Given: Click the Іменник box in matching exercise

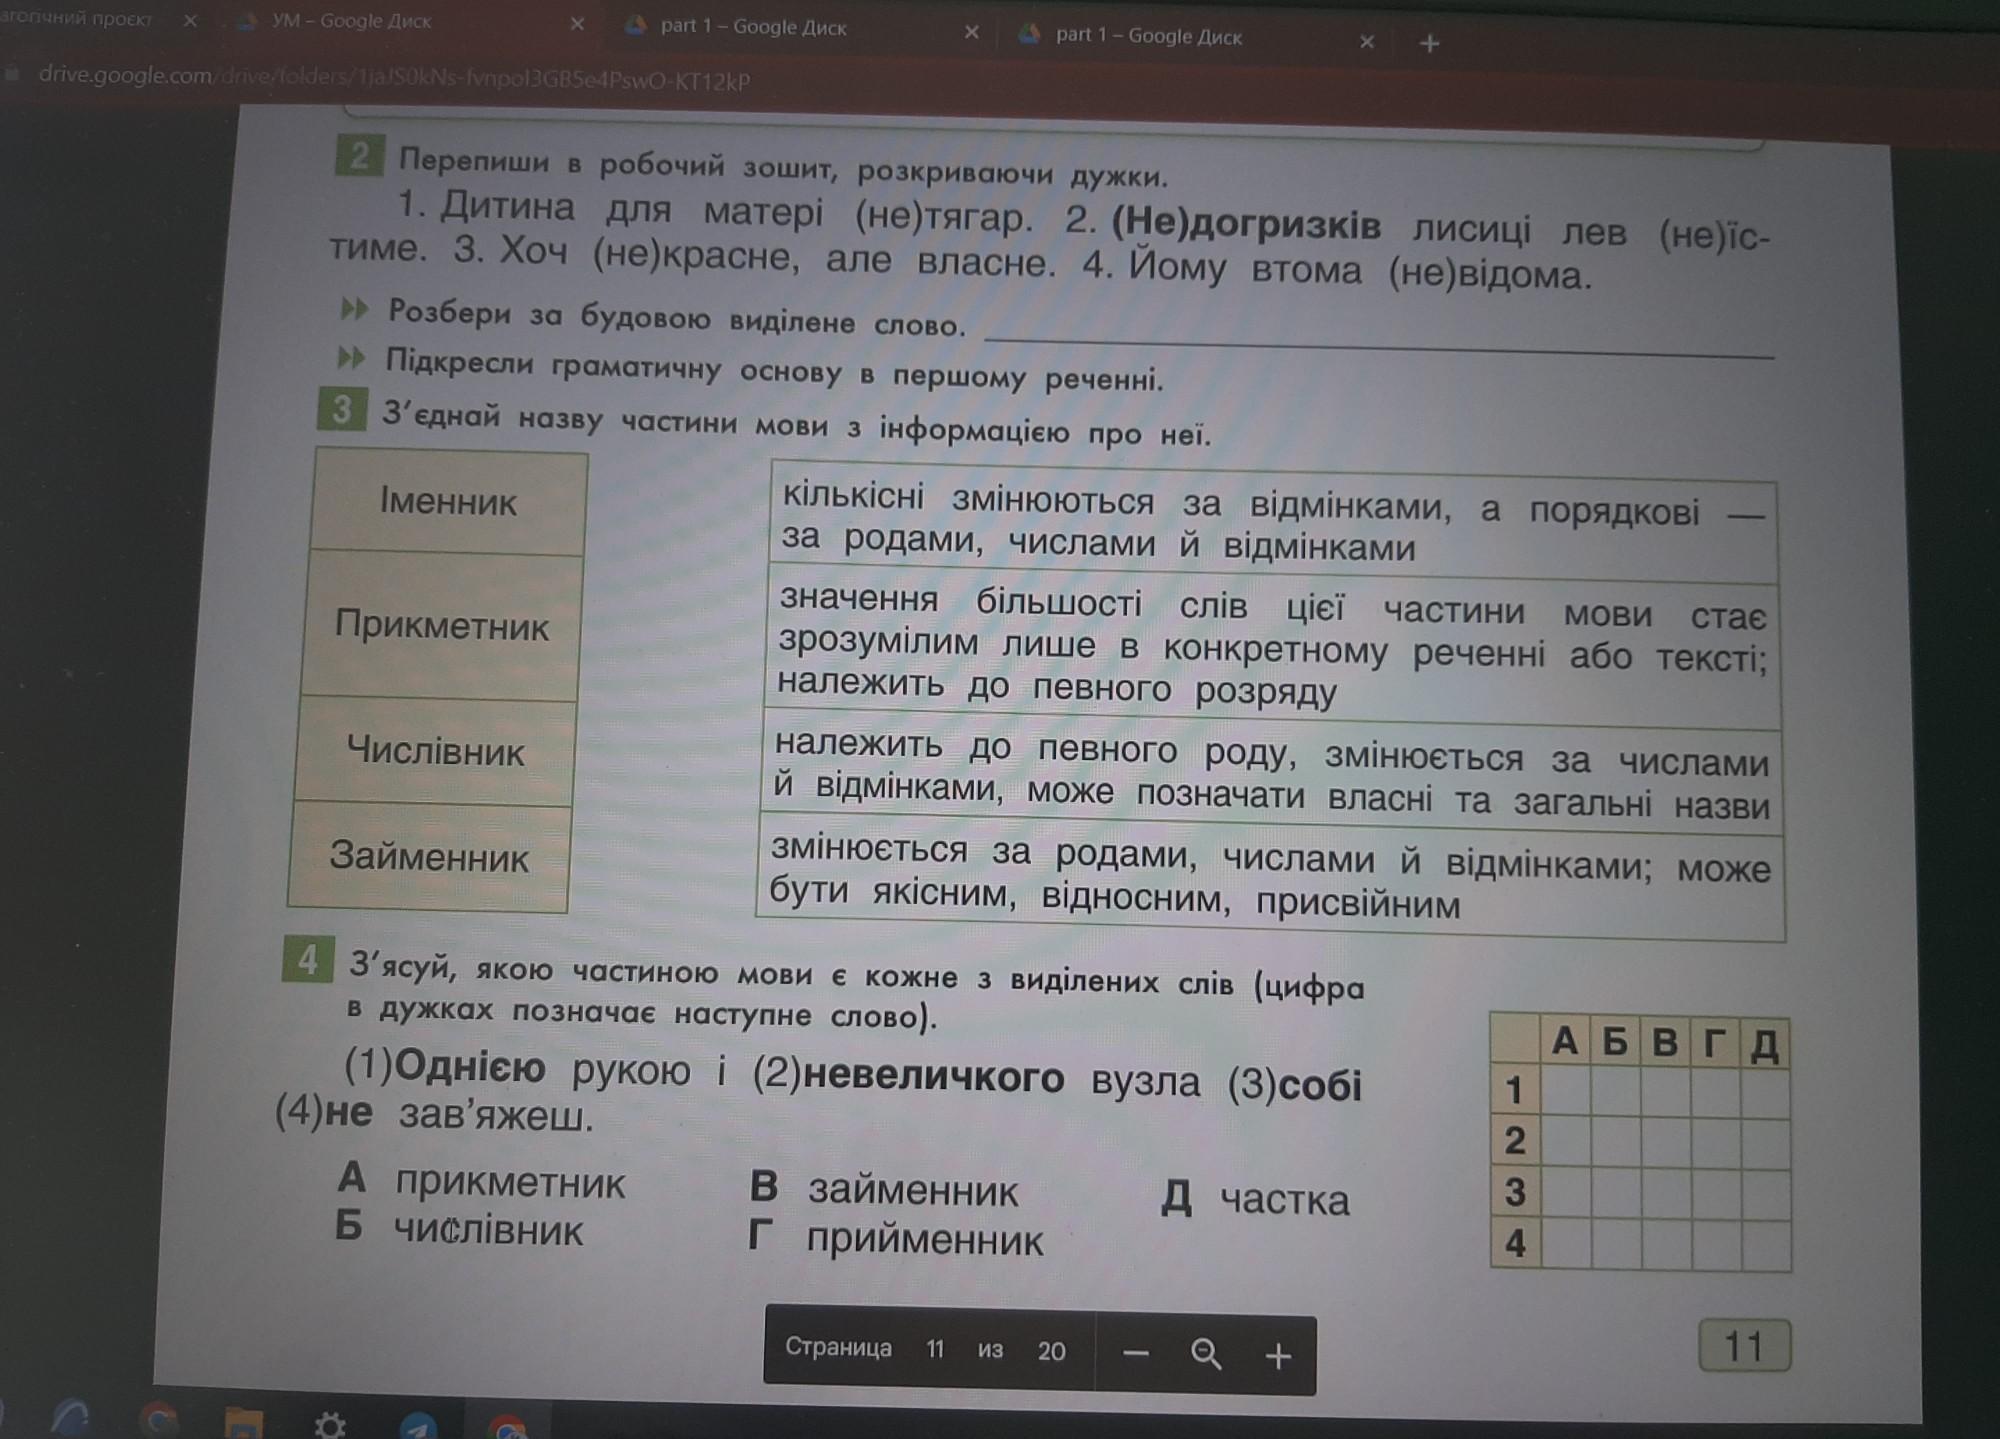Looking at the screenshot, I should 448,501.
